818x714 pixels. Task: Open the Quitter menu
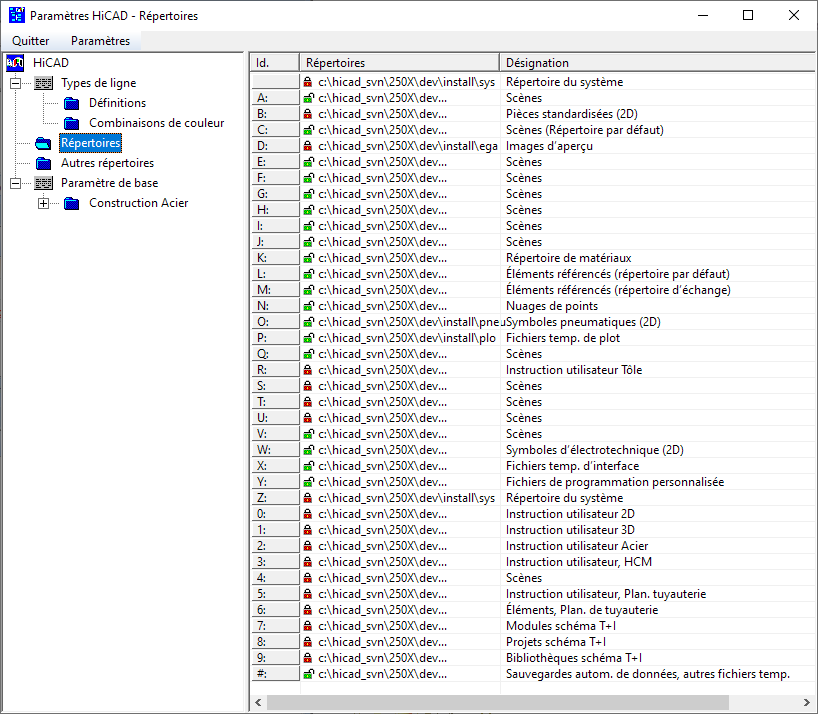point(31,41)
